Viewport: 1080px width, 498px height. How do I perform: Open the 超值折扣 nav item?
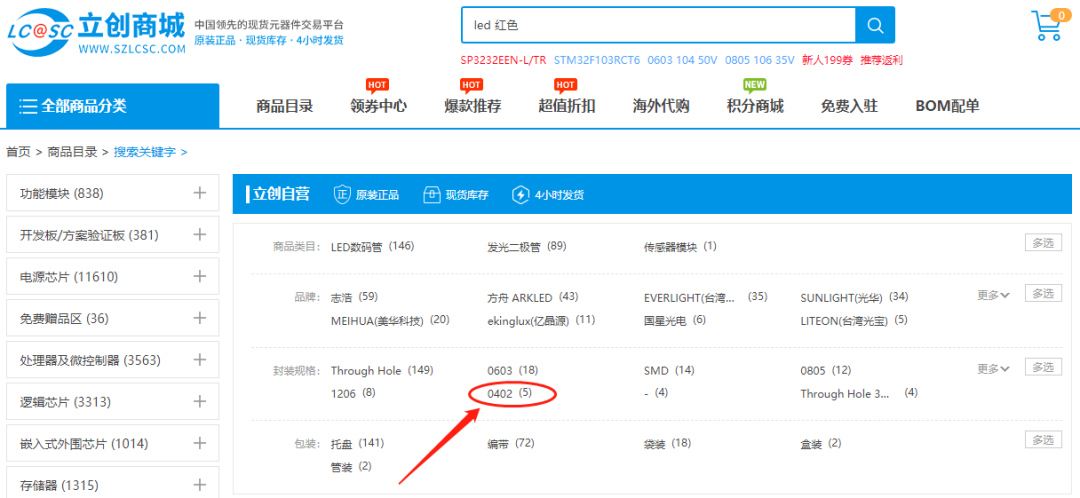click(567, 106)
